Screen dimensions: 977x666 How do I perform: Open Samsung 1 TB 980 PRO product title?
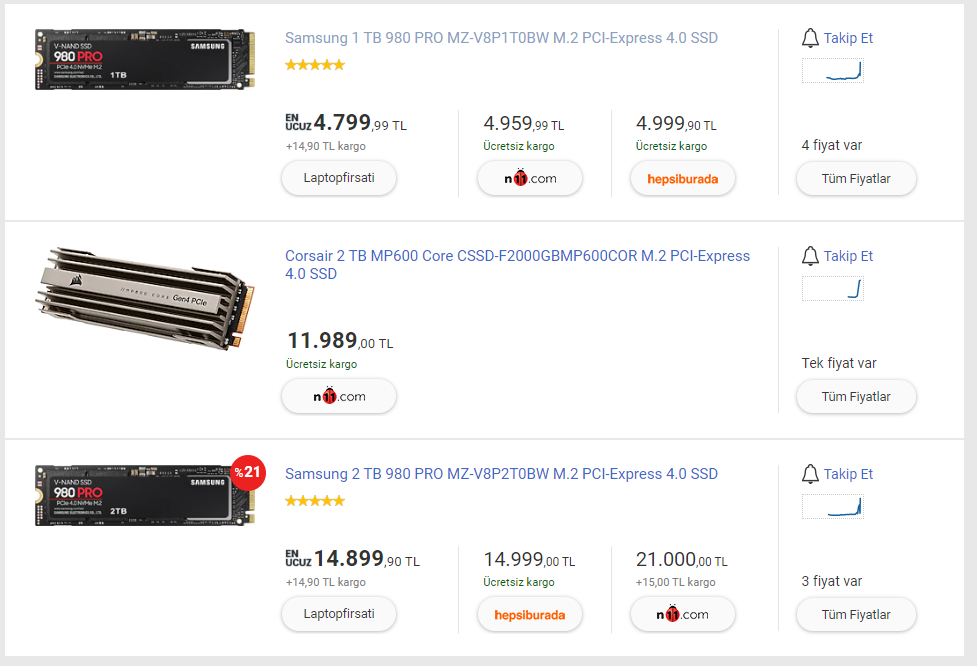click(x=501, y=38)
